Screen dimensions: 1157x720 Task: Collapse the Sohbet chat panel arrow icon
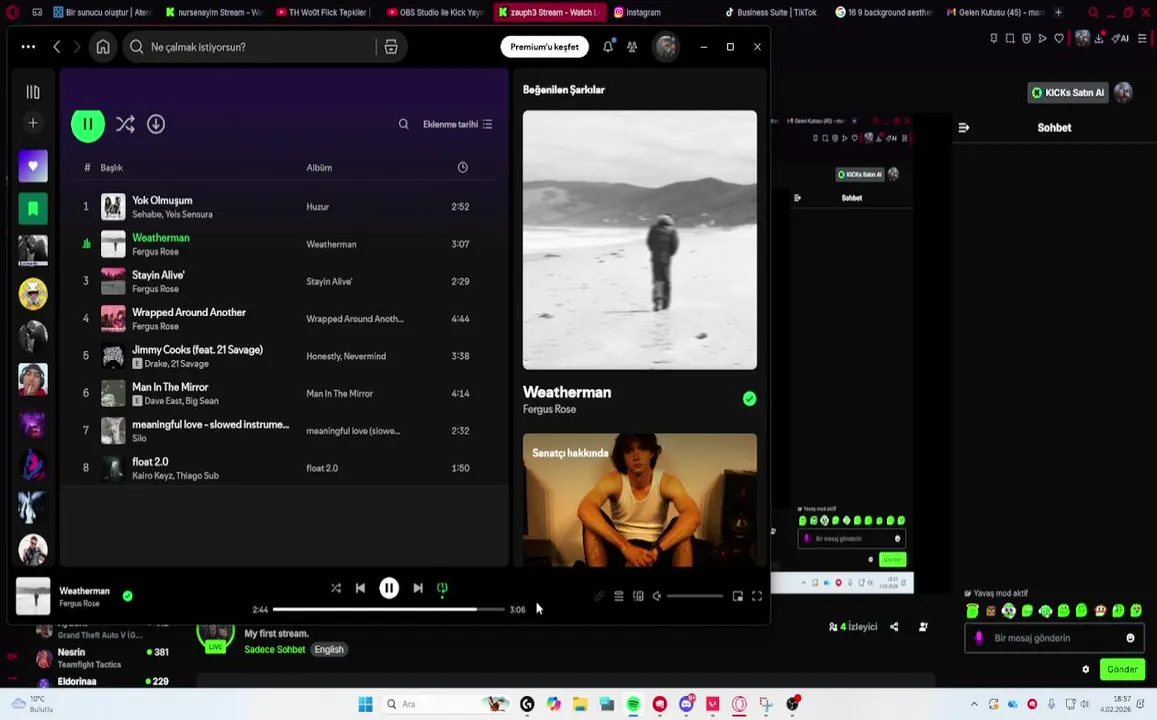click(964, 128)
